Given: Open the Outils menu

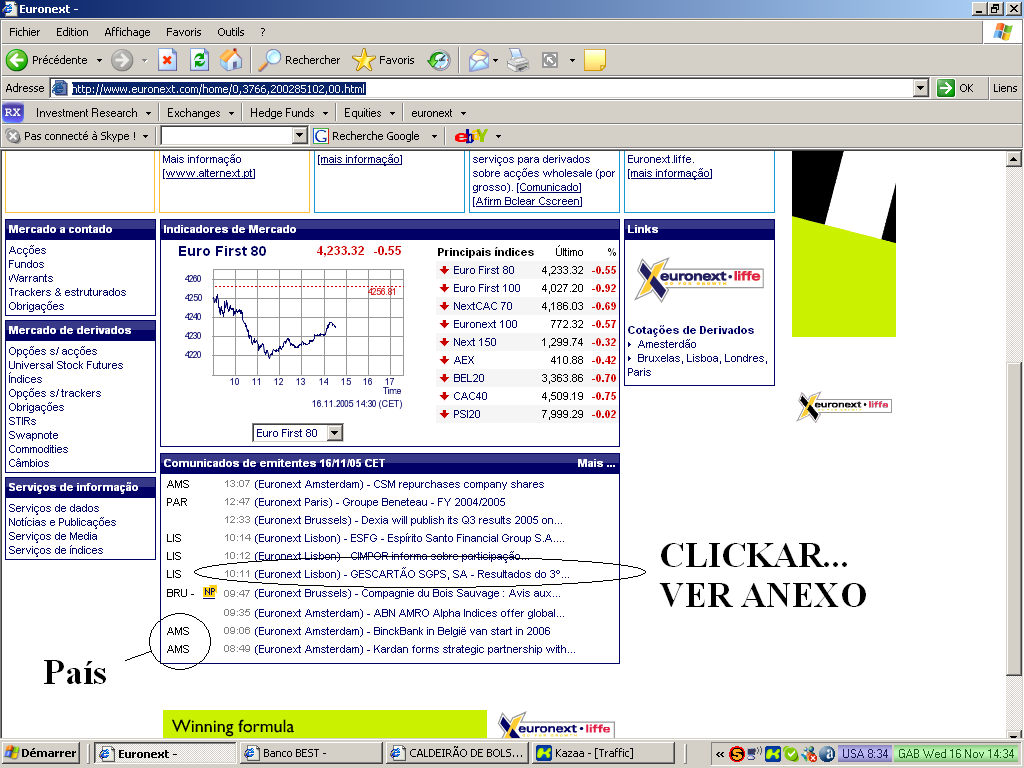Looking at the screenshot, I should 231,32.
